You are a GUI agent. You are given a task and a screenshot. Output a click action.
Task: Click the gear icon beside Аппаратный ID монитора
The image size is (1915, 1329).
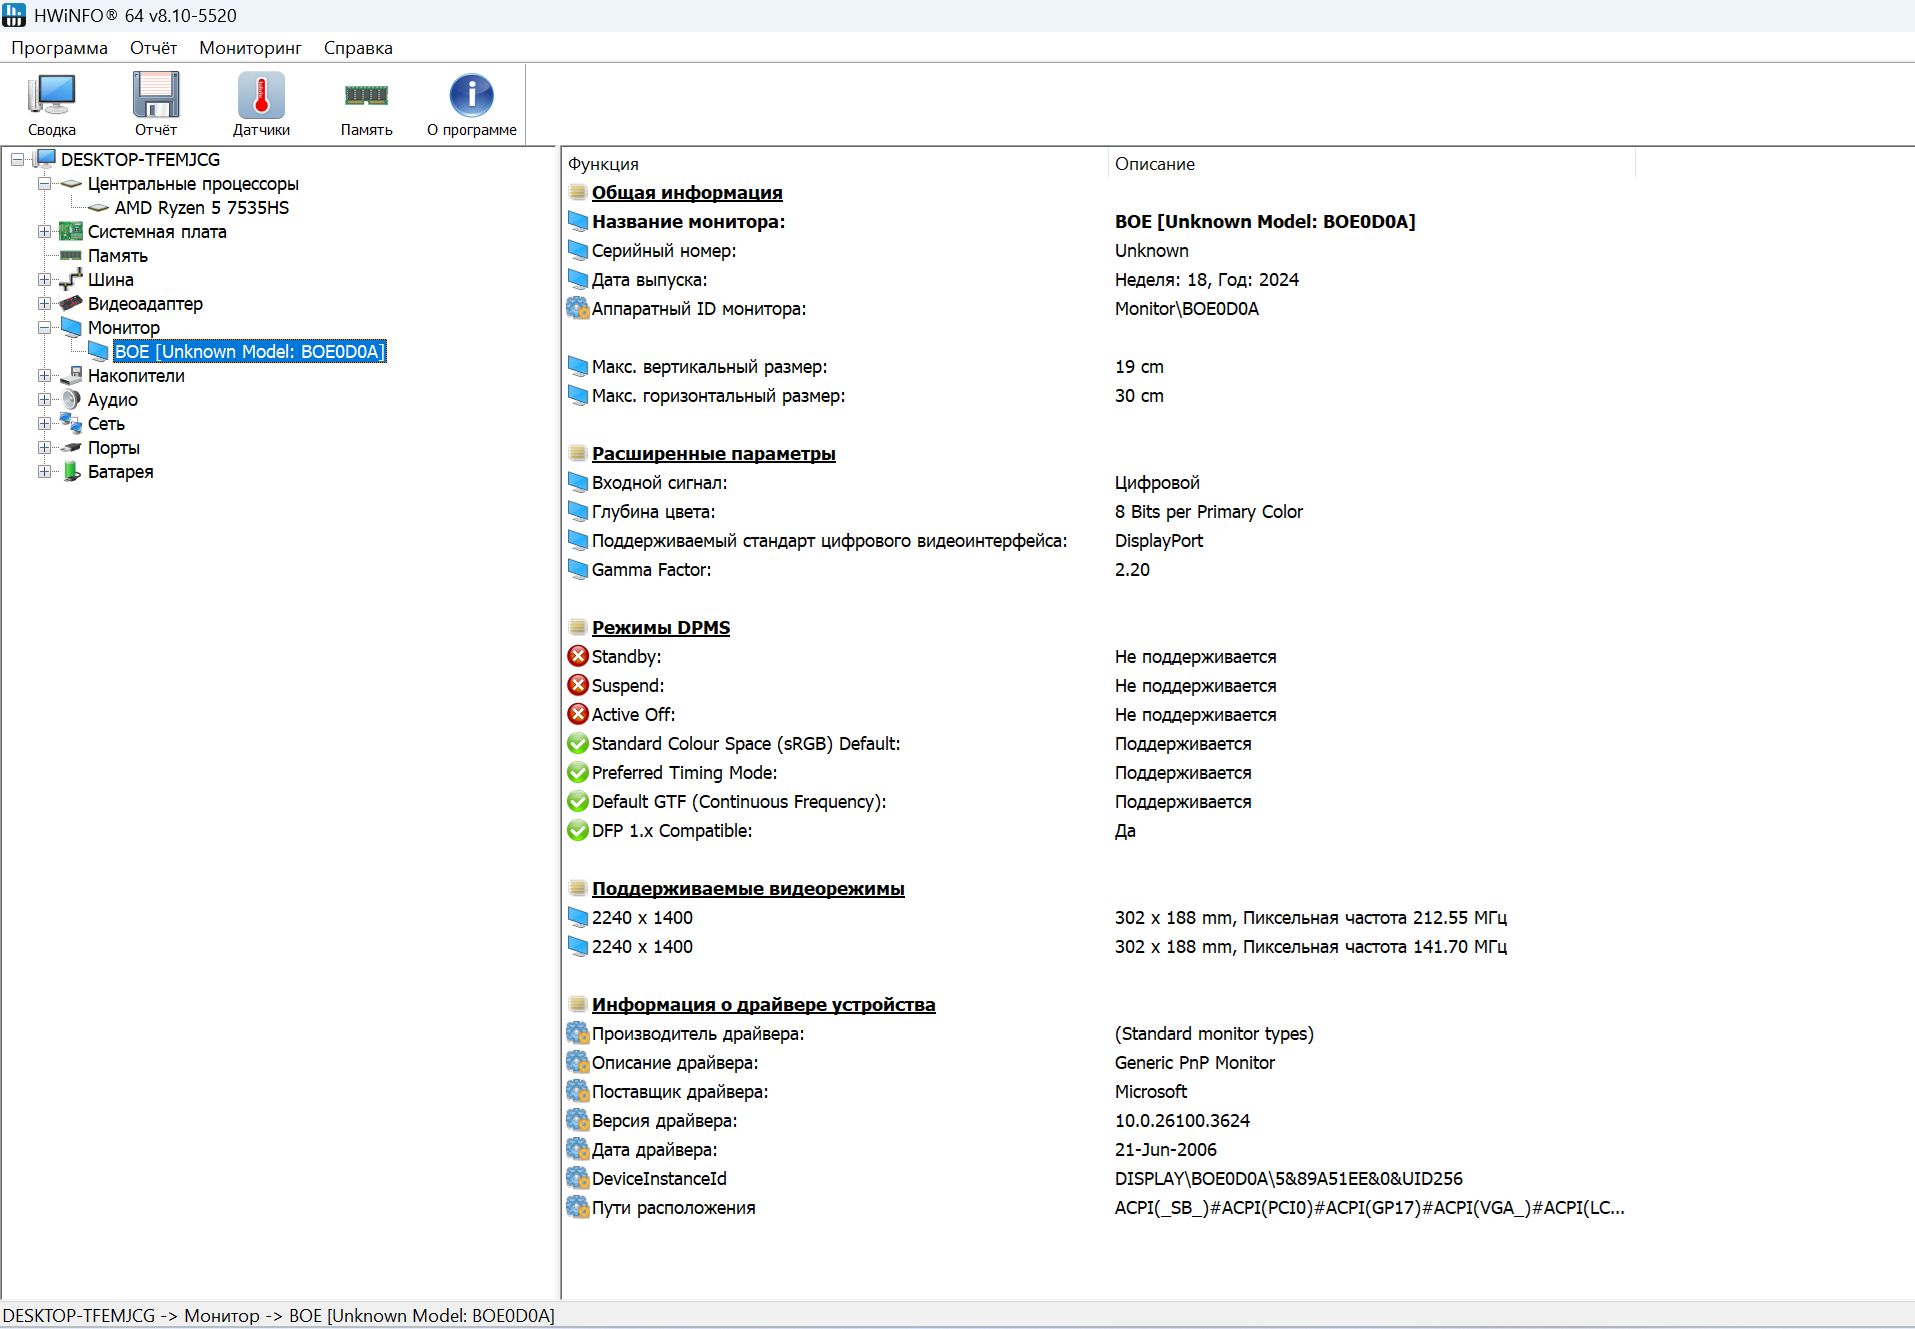coord(578,309)
